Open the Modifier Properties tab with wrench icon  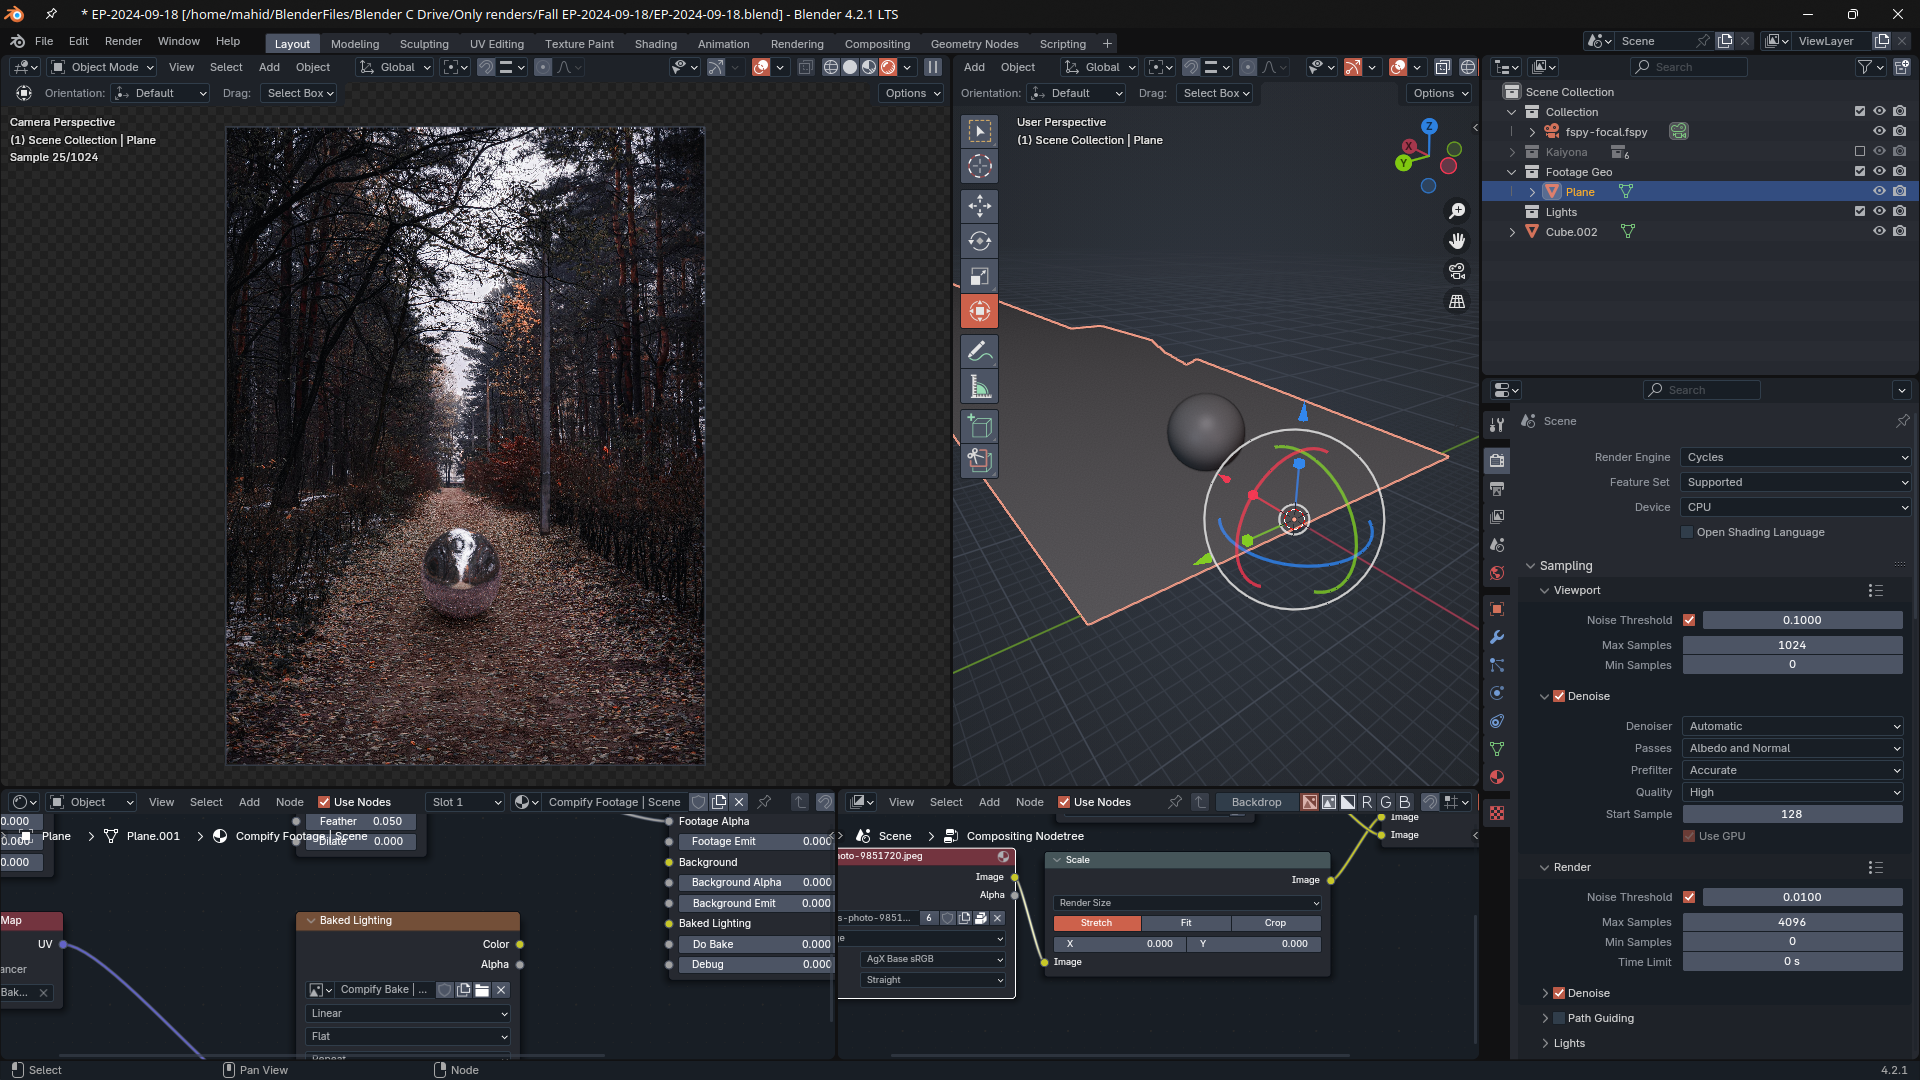click(x=1497, y=637)
